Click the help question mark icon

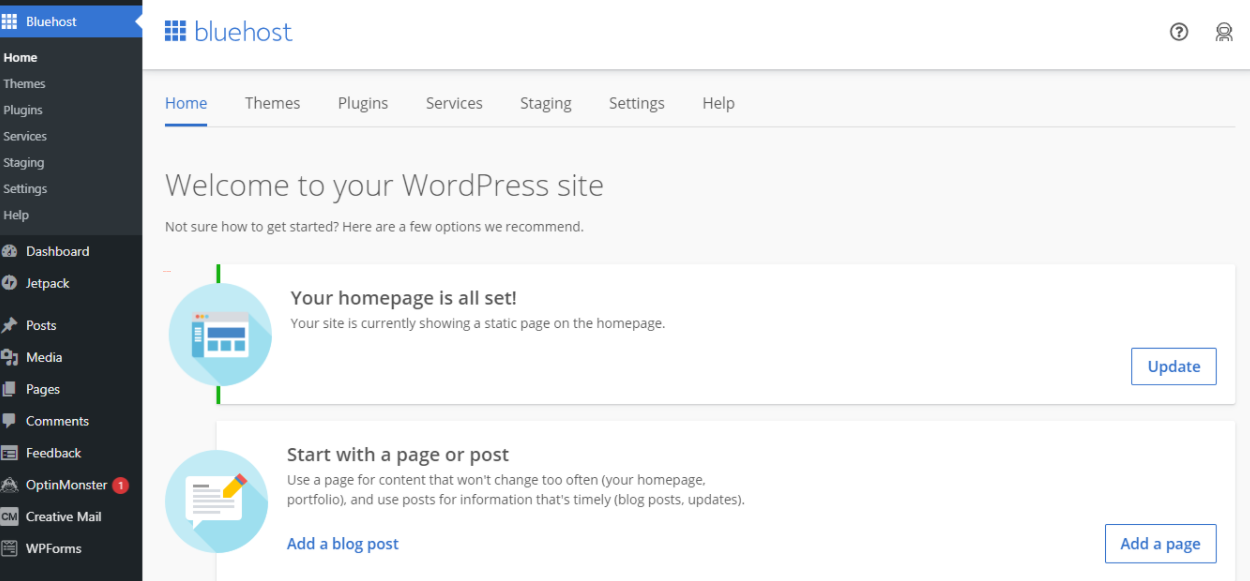coord(1179,32)
